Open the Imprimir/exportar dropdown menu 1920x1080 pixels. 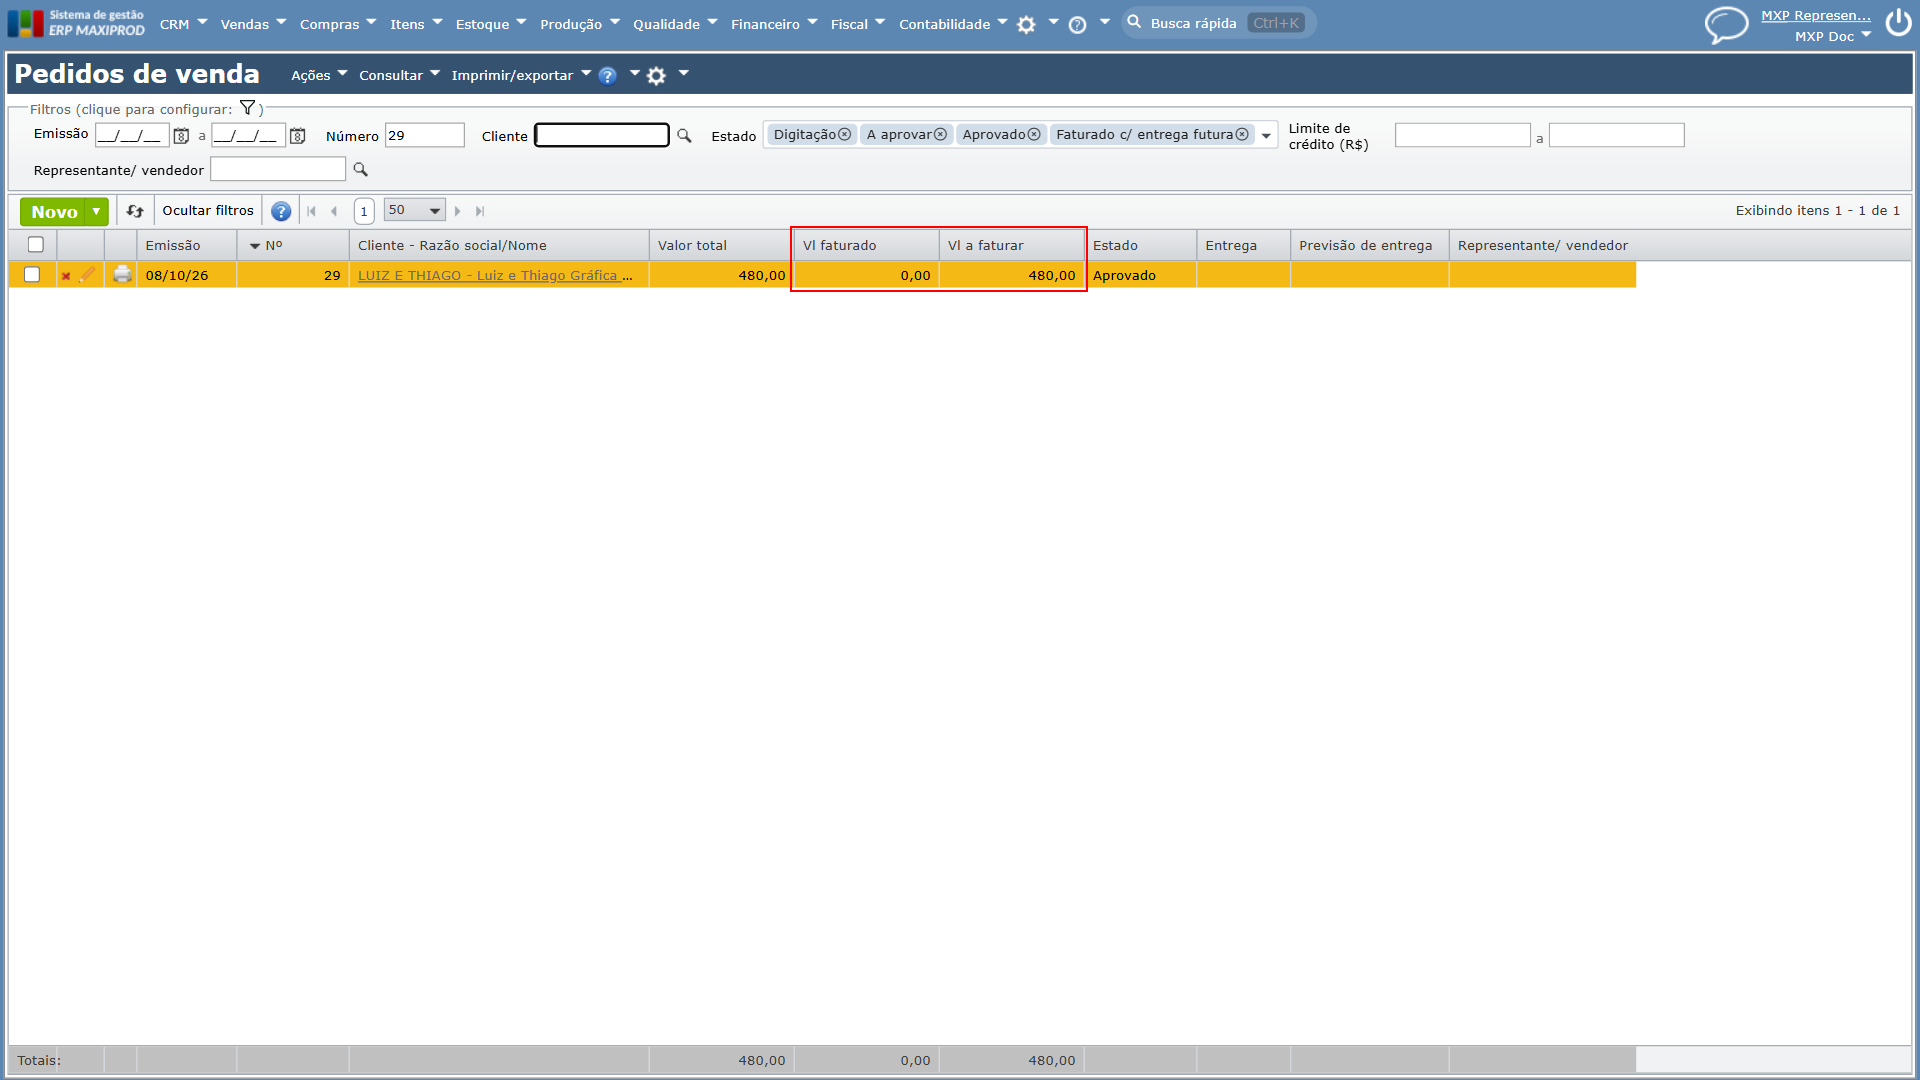tap(521, 75)
